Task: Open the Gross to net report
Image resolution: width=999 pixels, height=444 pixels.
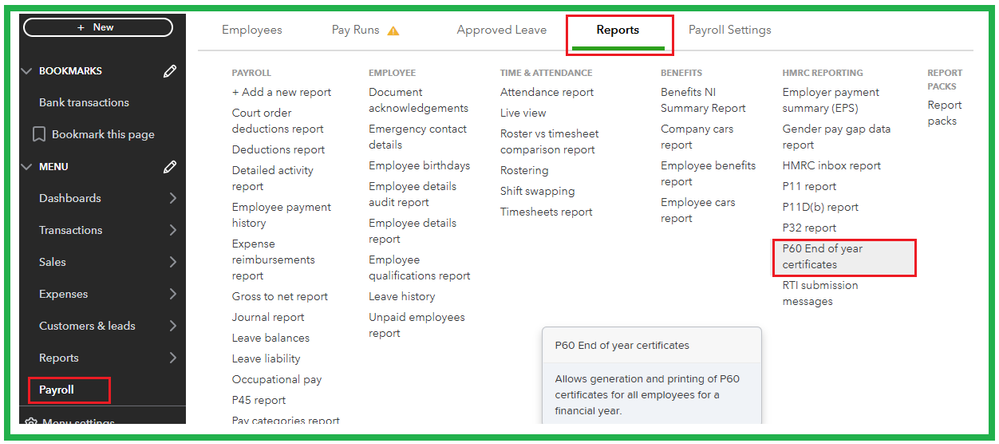Action: coord(280,297)
